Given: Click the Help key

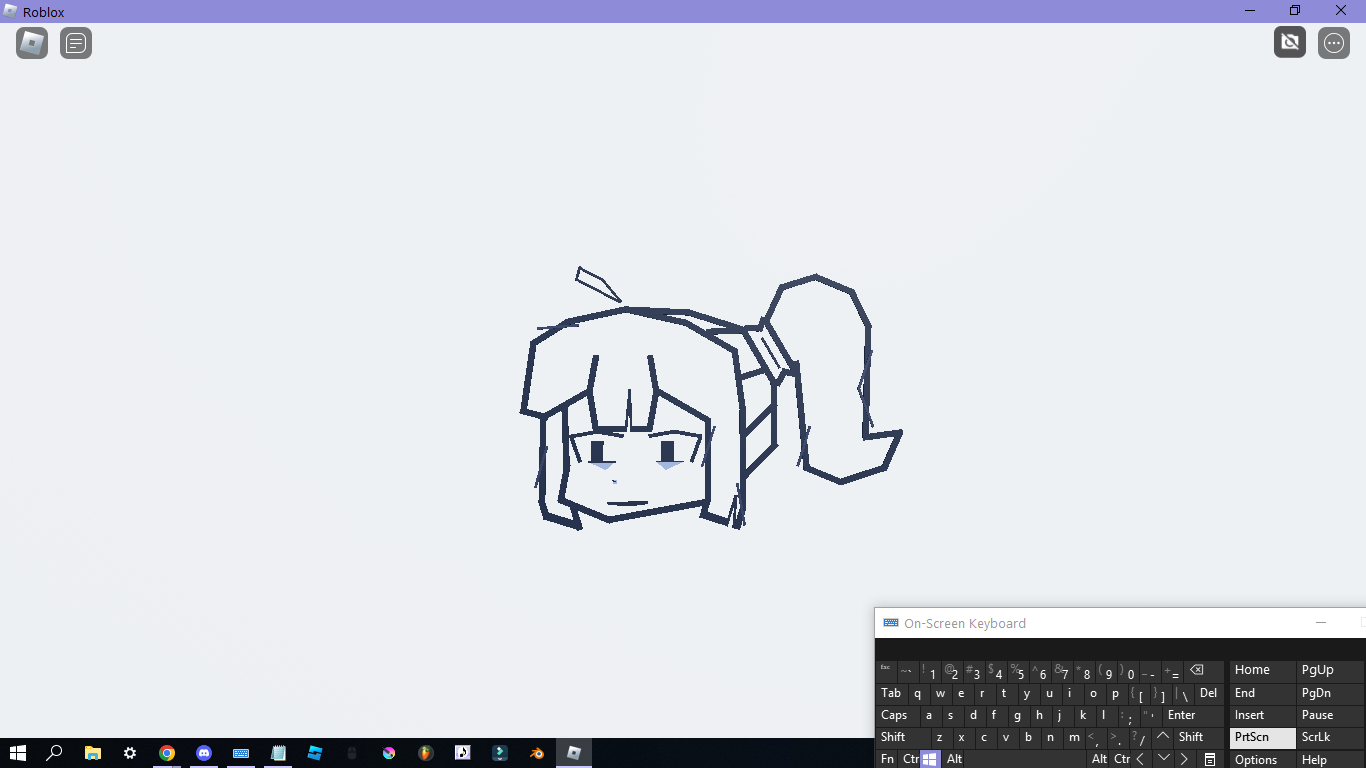Looking at the screenshot, I should tap(1331, 759).
